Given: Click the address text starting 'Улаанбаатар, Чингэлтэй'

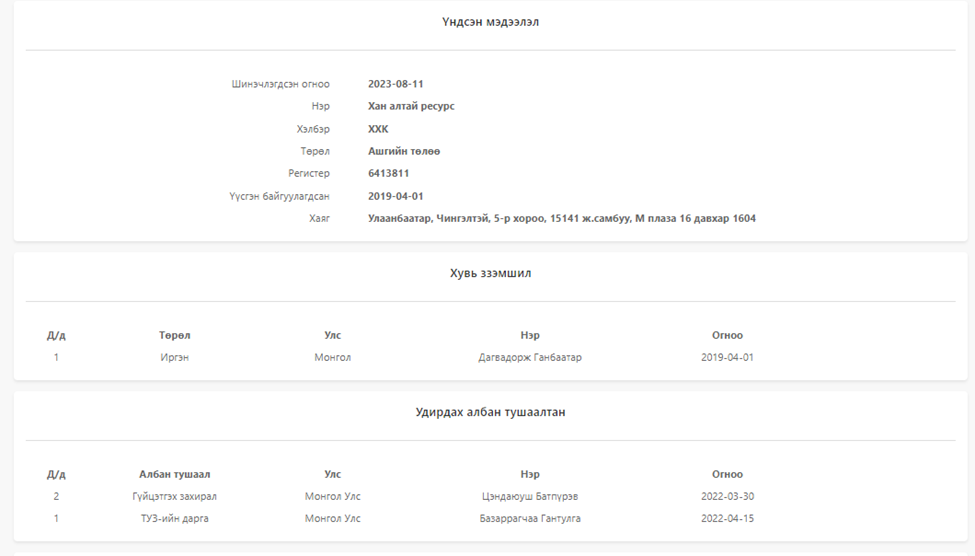Looking at the screenshot, I should (561, 218).
